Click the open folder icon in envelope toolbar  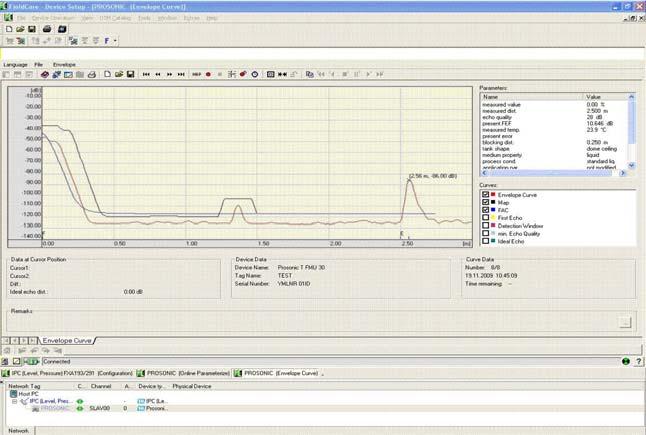[x=119, y=74]
